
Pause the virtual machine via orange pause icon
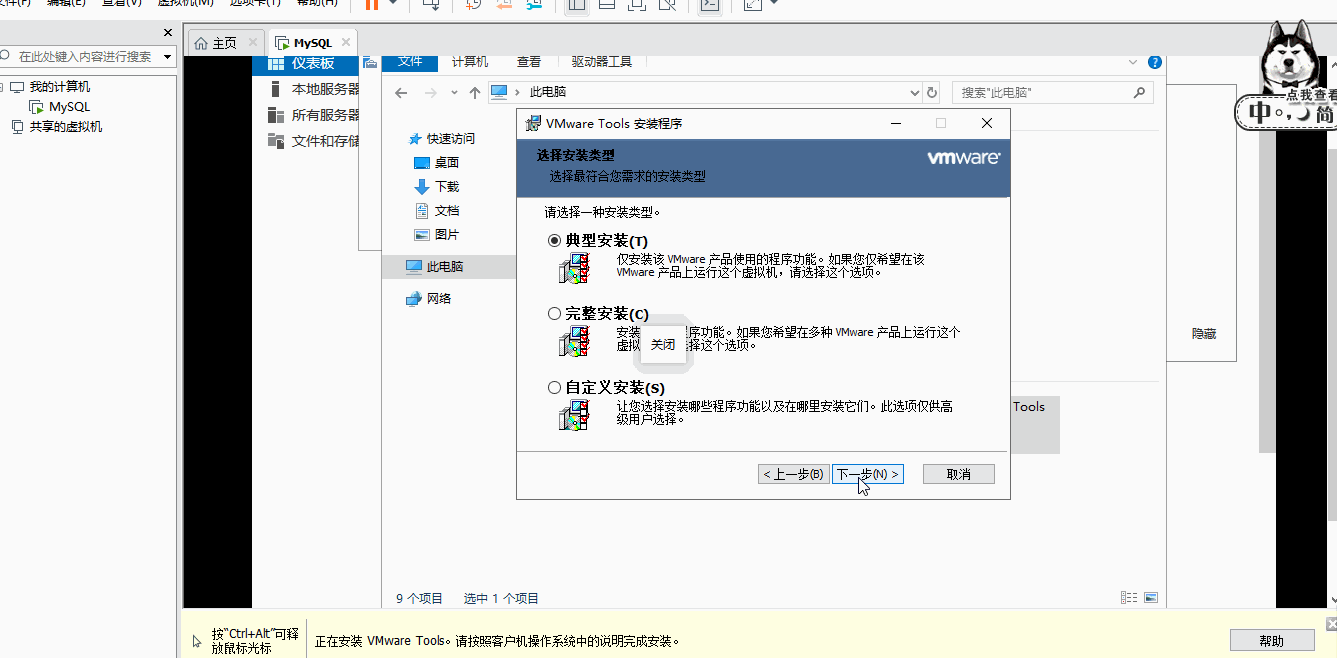point(371,4)
